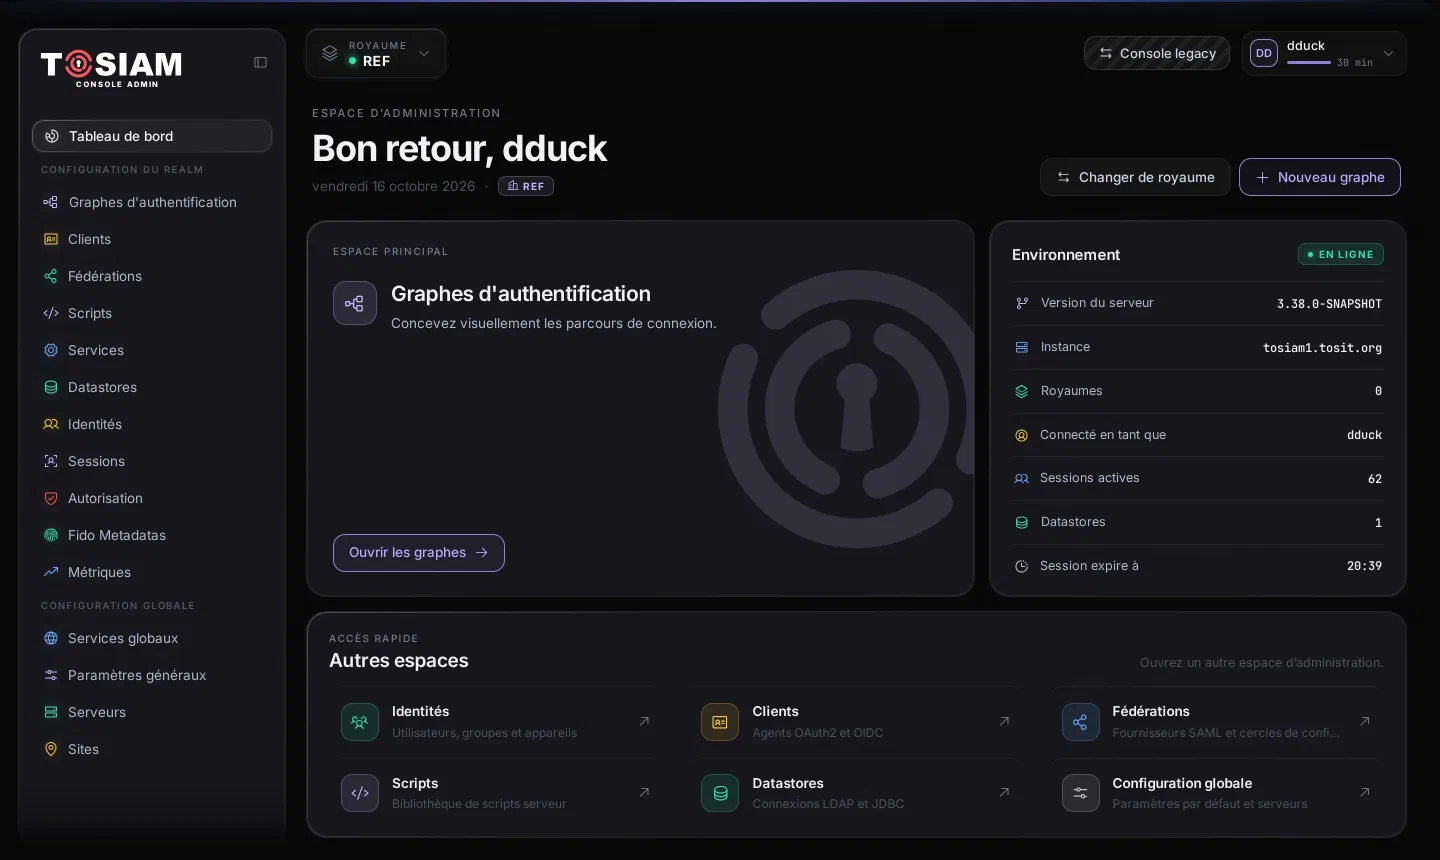The width and height of the screenshot is (1440, 860).
Task: Open Paramètres généraux menu entry
Action: tap(152, 675)
